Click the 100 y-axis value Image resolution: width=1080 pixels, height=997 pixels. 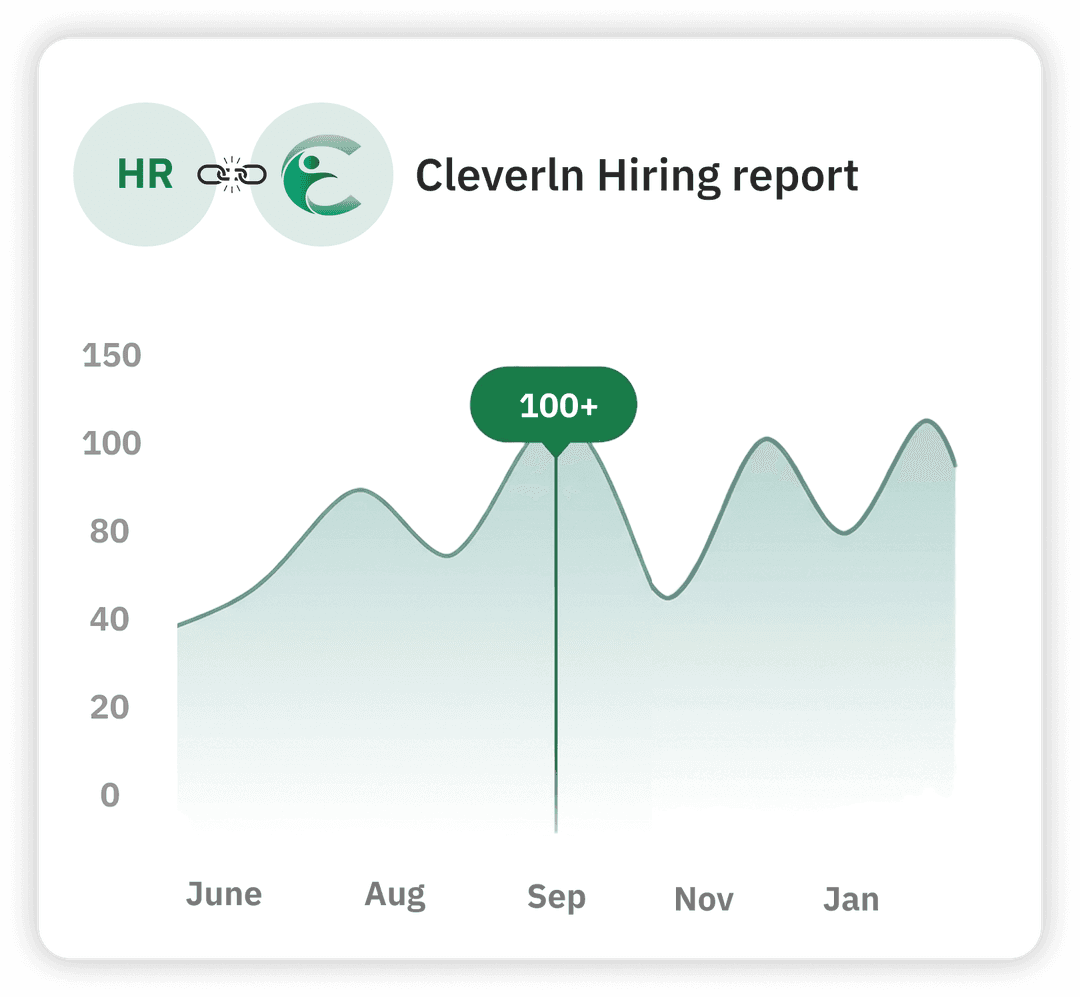pyautogui.click(x=112, y=443)
